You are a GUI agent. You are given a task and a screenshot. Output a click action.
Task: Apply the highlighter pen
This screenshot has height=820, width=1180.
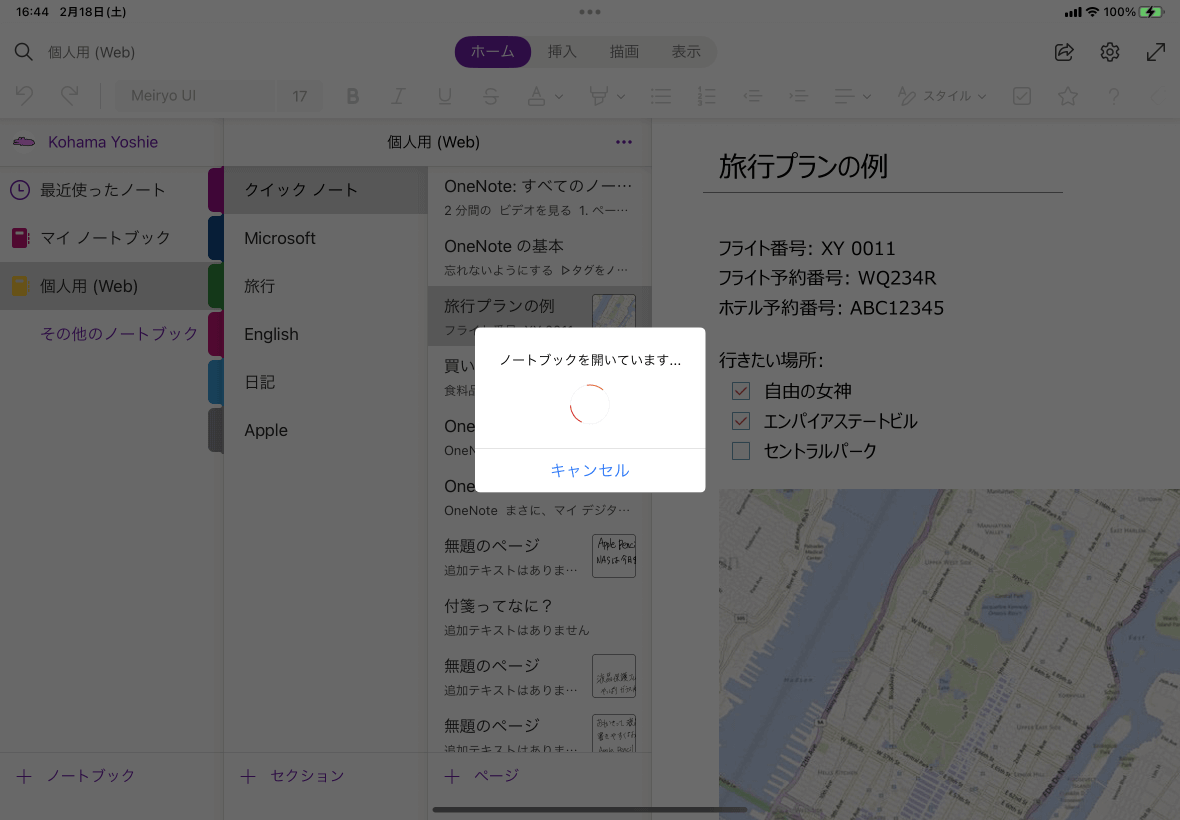[598, 96]
